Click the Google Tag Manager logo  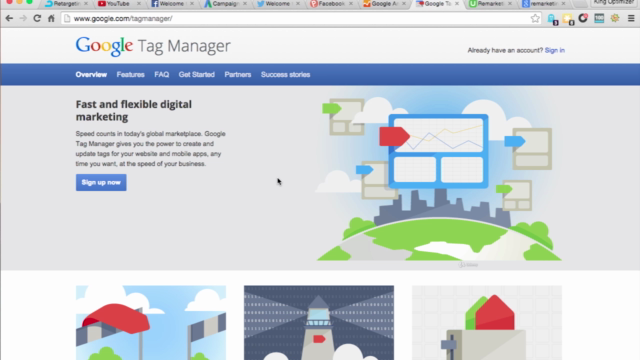click(x=153, y=46)
